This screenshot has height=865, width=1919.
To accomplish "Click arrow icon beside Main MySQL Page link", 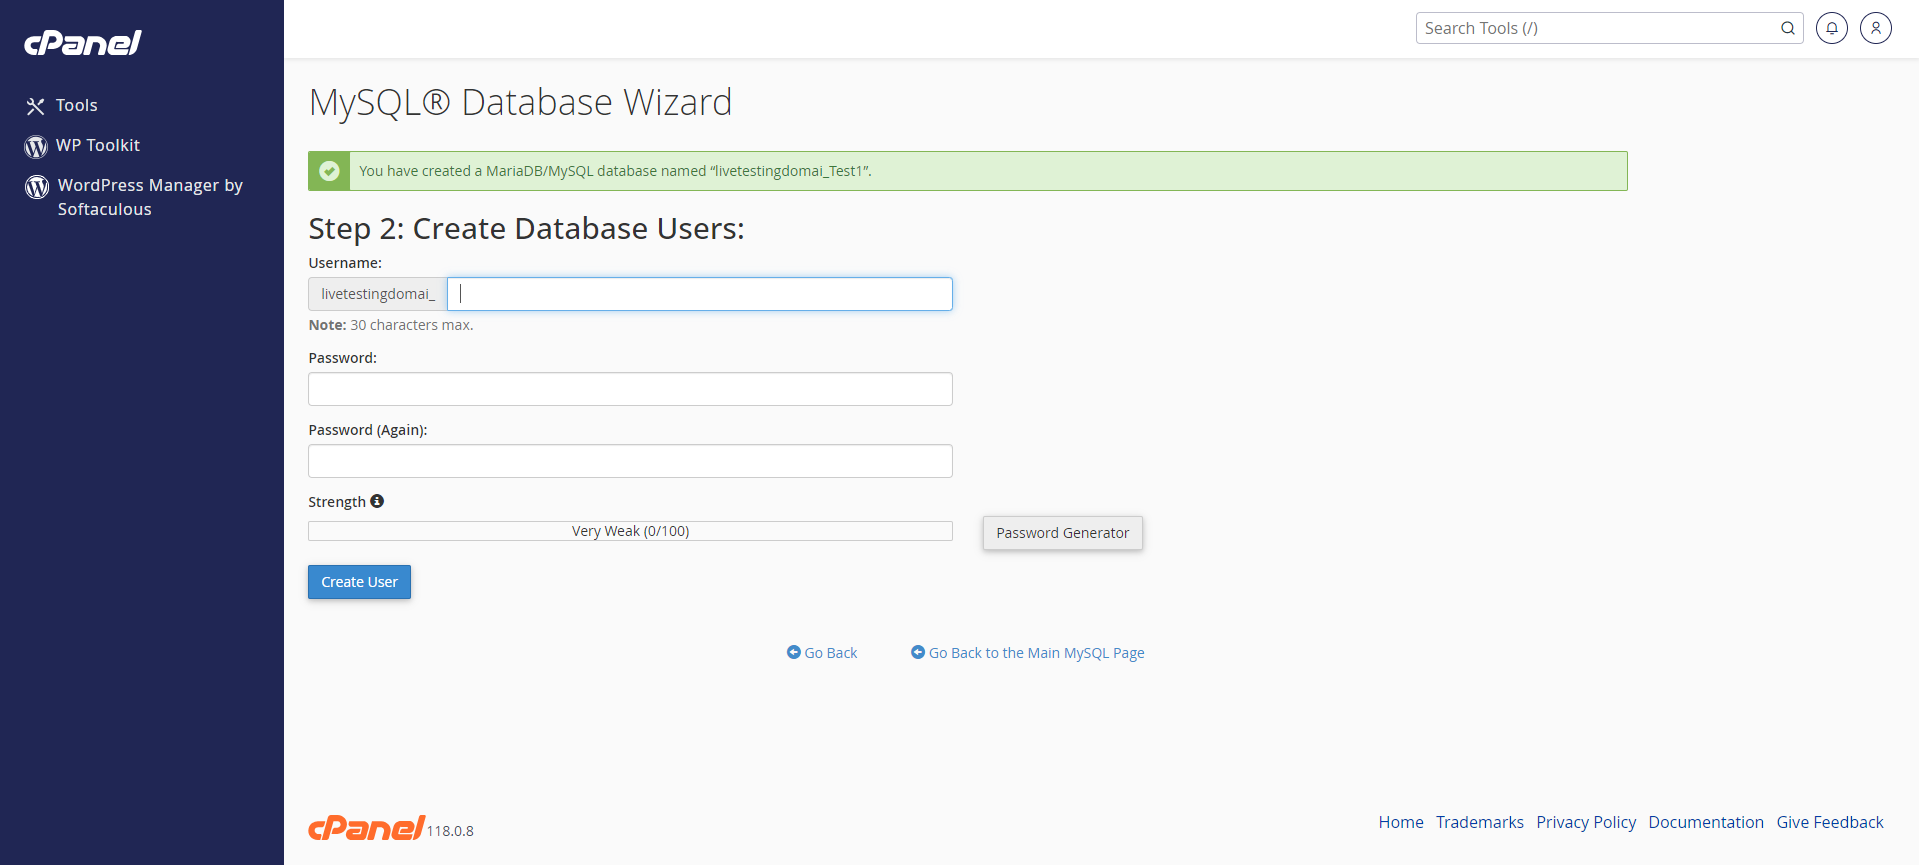I will (918, 652).
